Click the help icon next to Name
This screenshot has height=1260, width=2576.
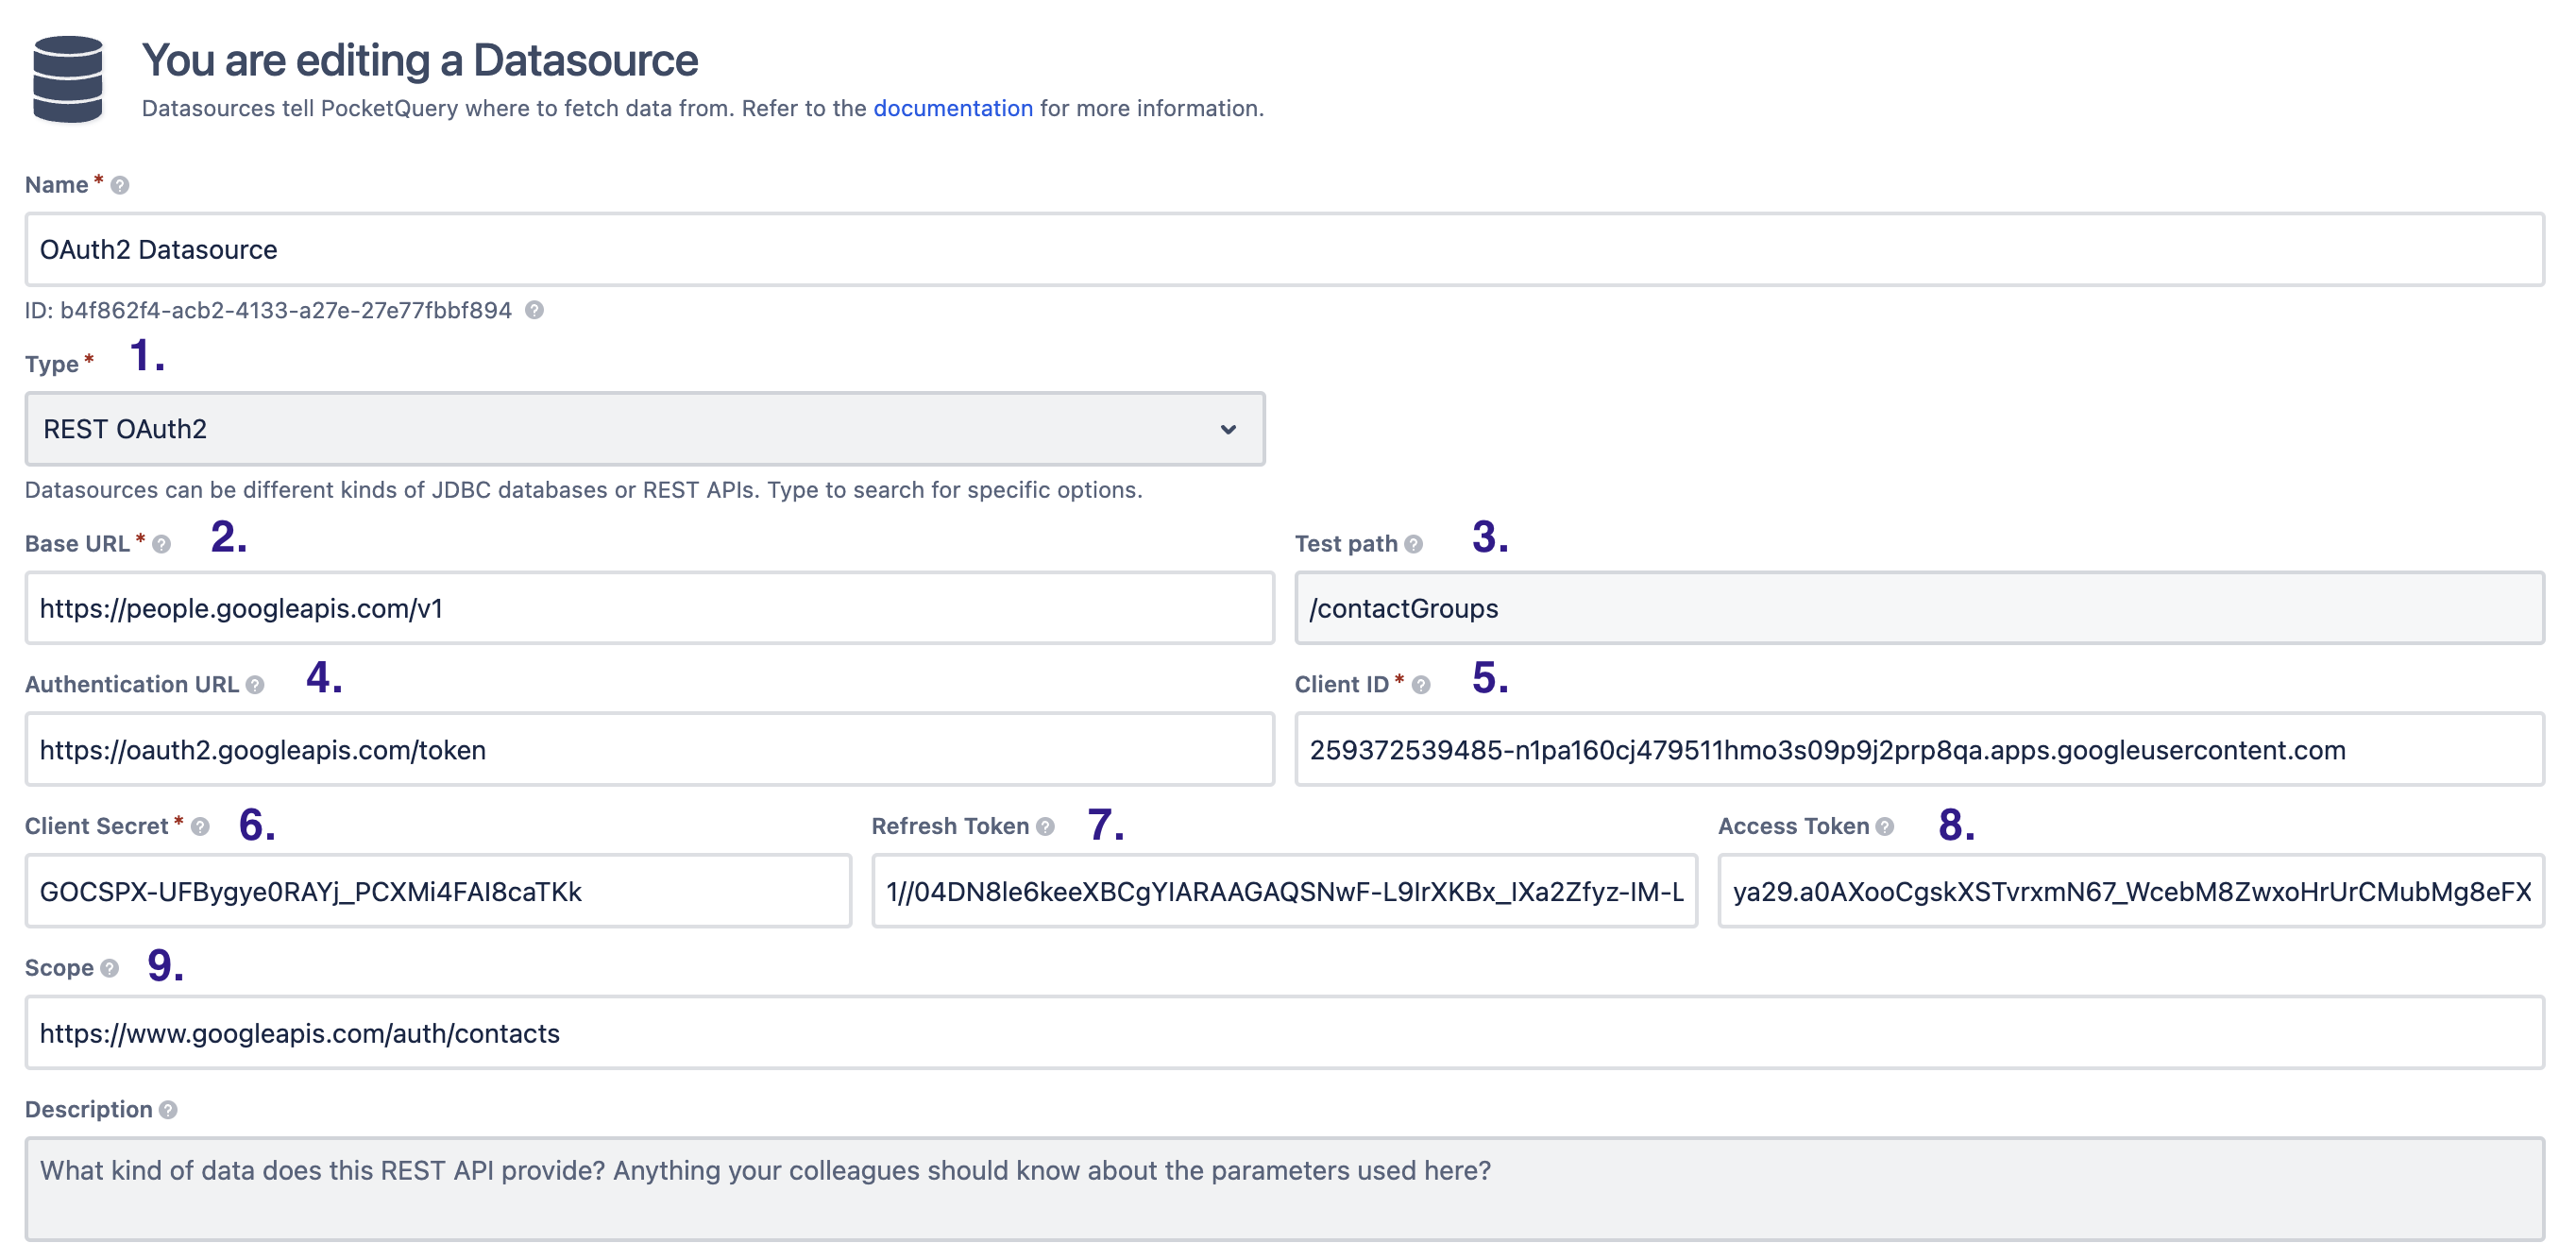tap(120, 185)
